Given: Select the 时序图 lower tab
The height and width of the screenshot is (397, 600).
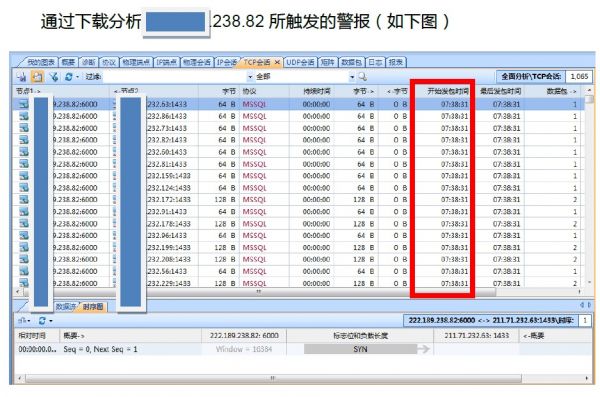Looking at the screenshot, I should click(93, 307).
